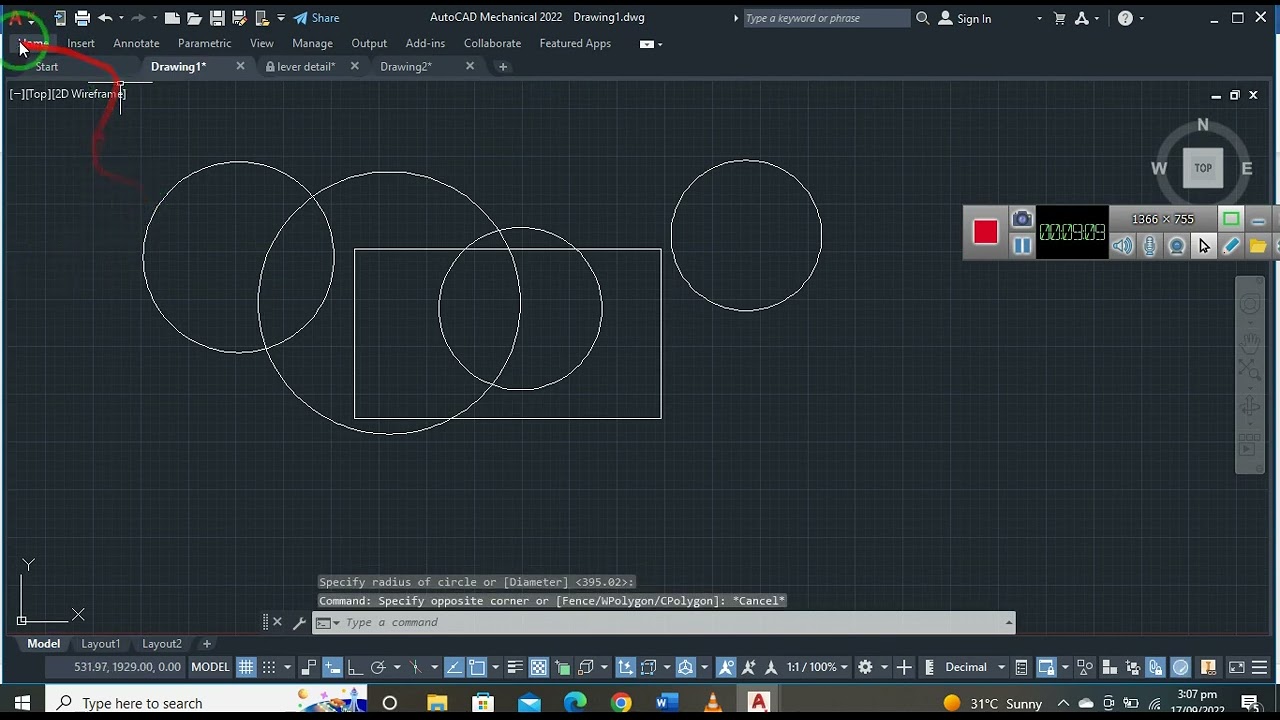Open Microsoft Word from taskbar
The width and height of the screenshot is (1280, 720).
[x=667, y=703]
